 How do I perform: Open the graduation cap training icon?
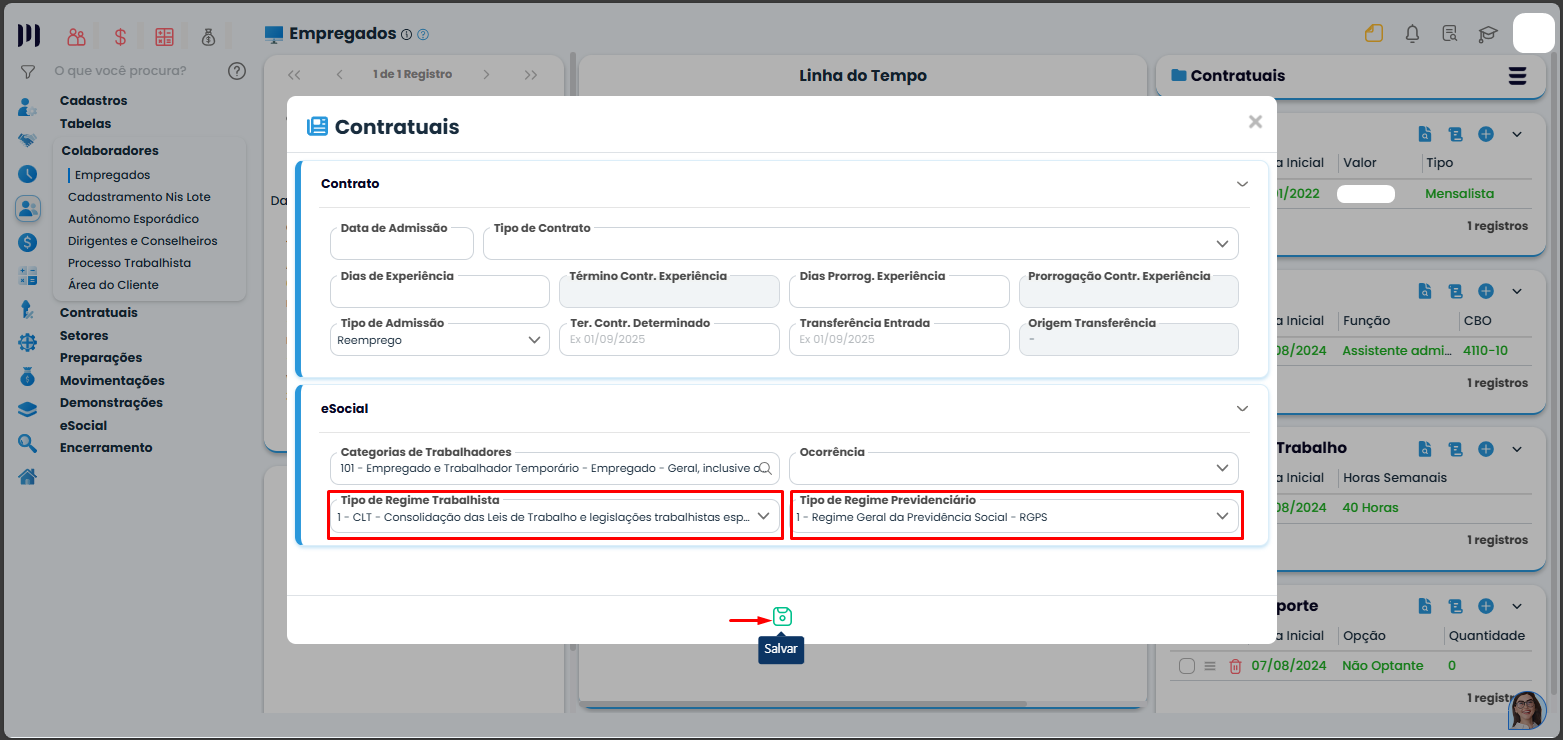pos(1488,34)
